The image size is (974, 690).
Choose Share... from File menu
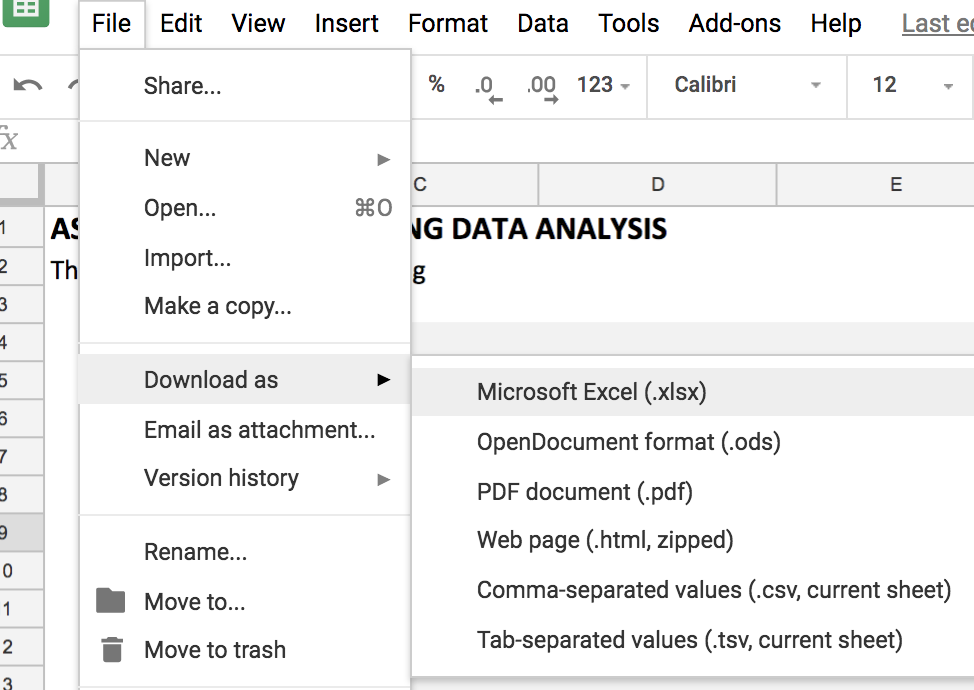tap(245, 86)
